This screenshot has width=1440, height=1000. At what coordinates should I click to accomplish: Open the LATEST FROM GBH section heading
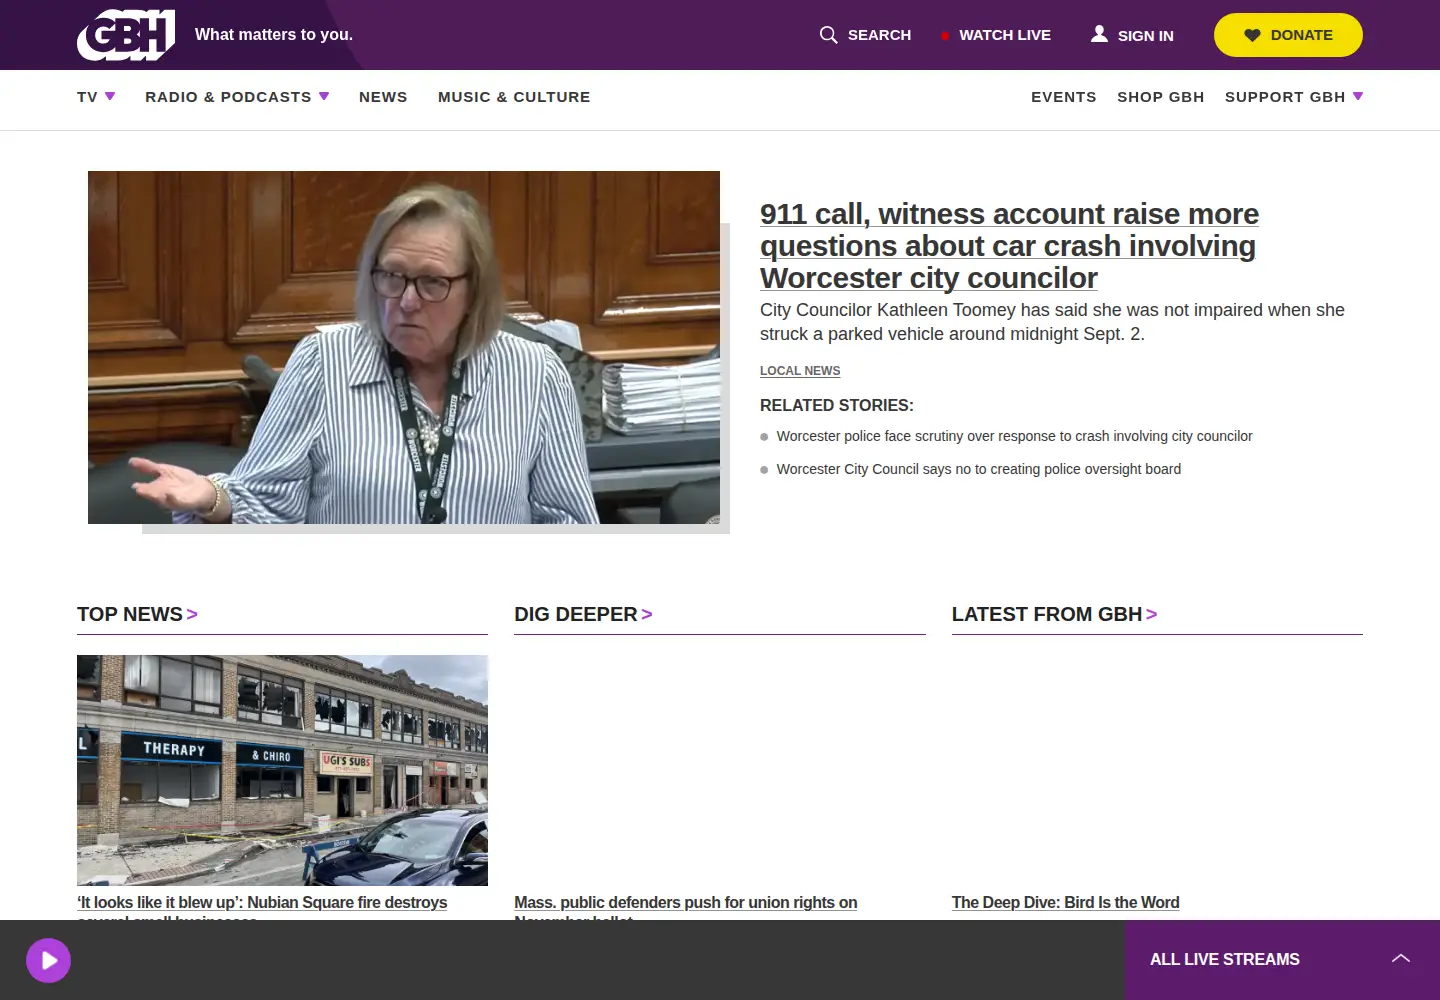(1047, 614)
